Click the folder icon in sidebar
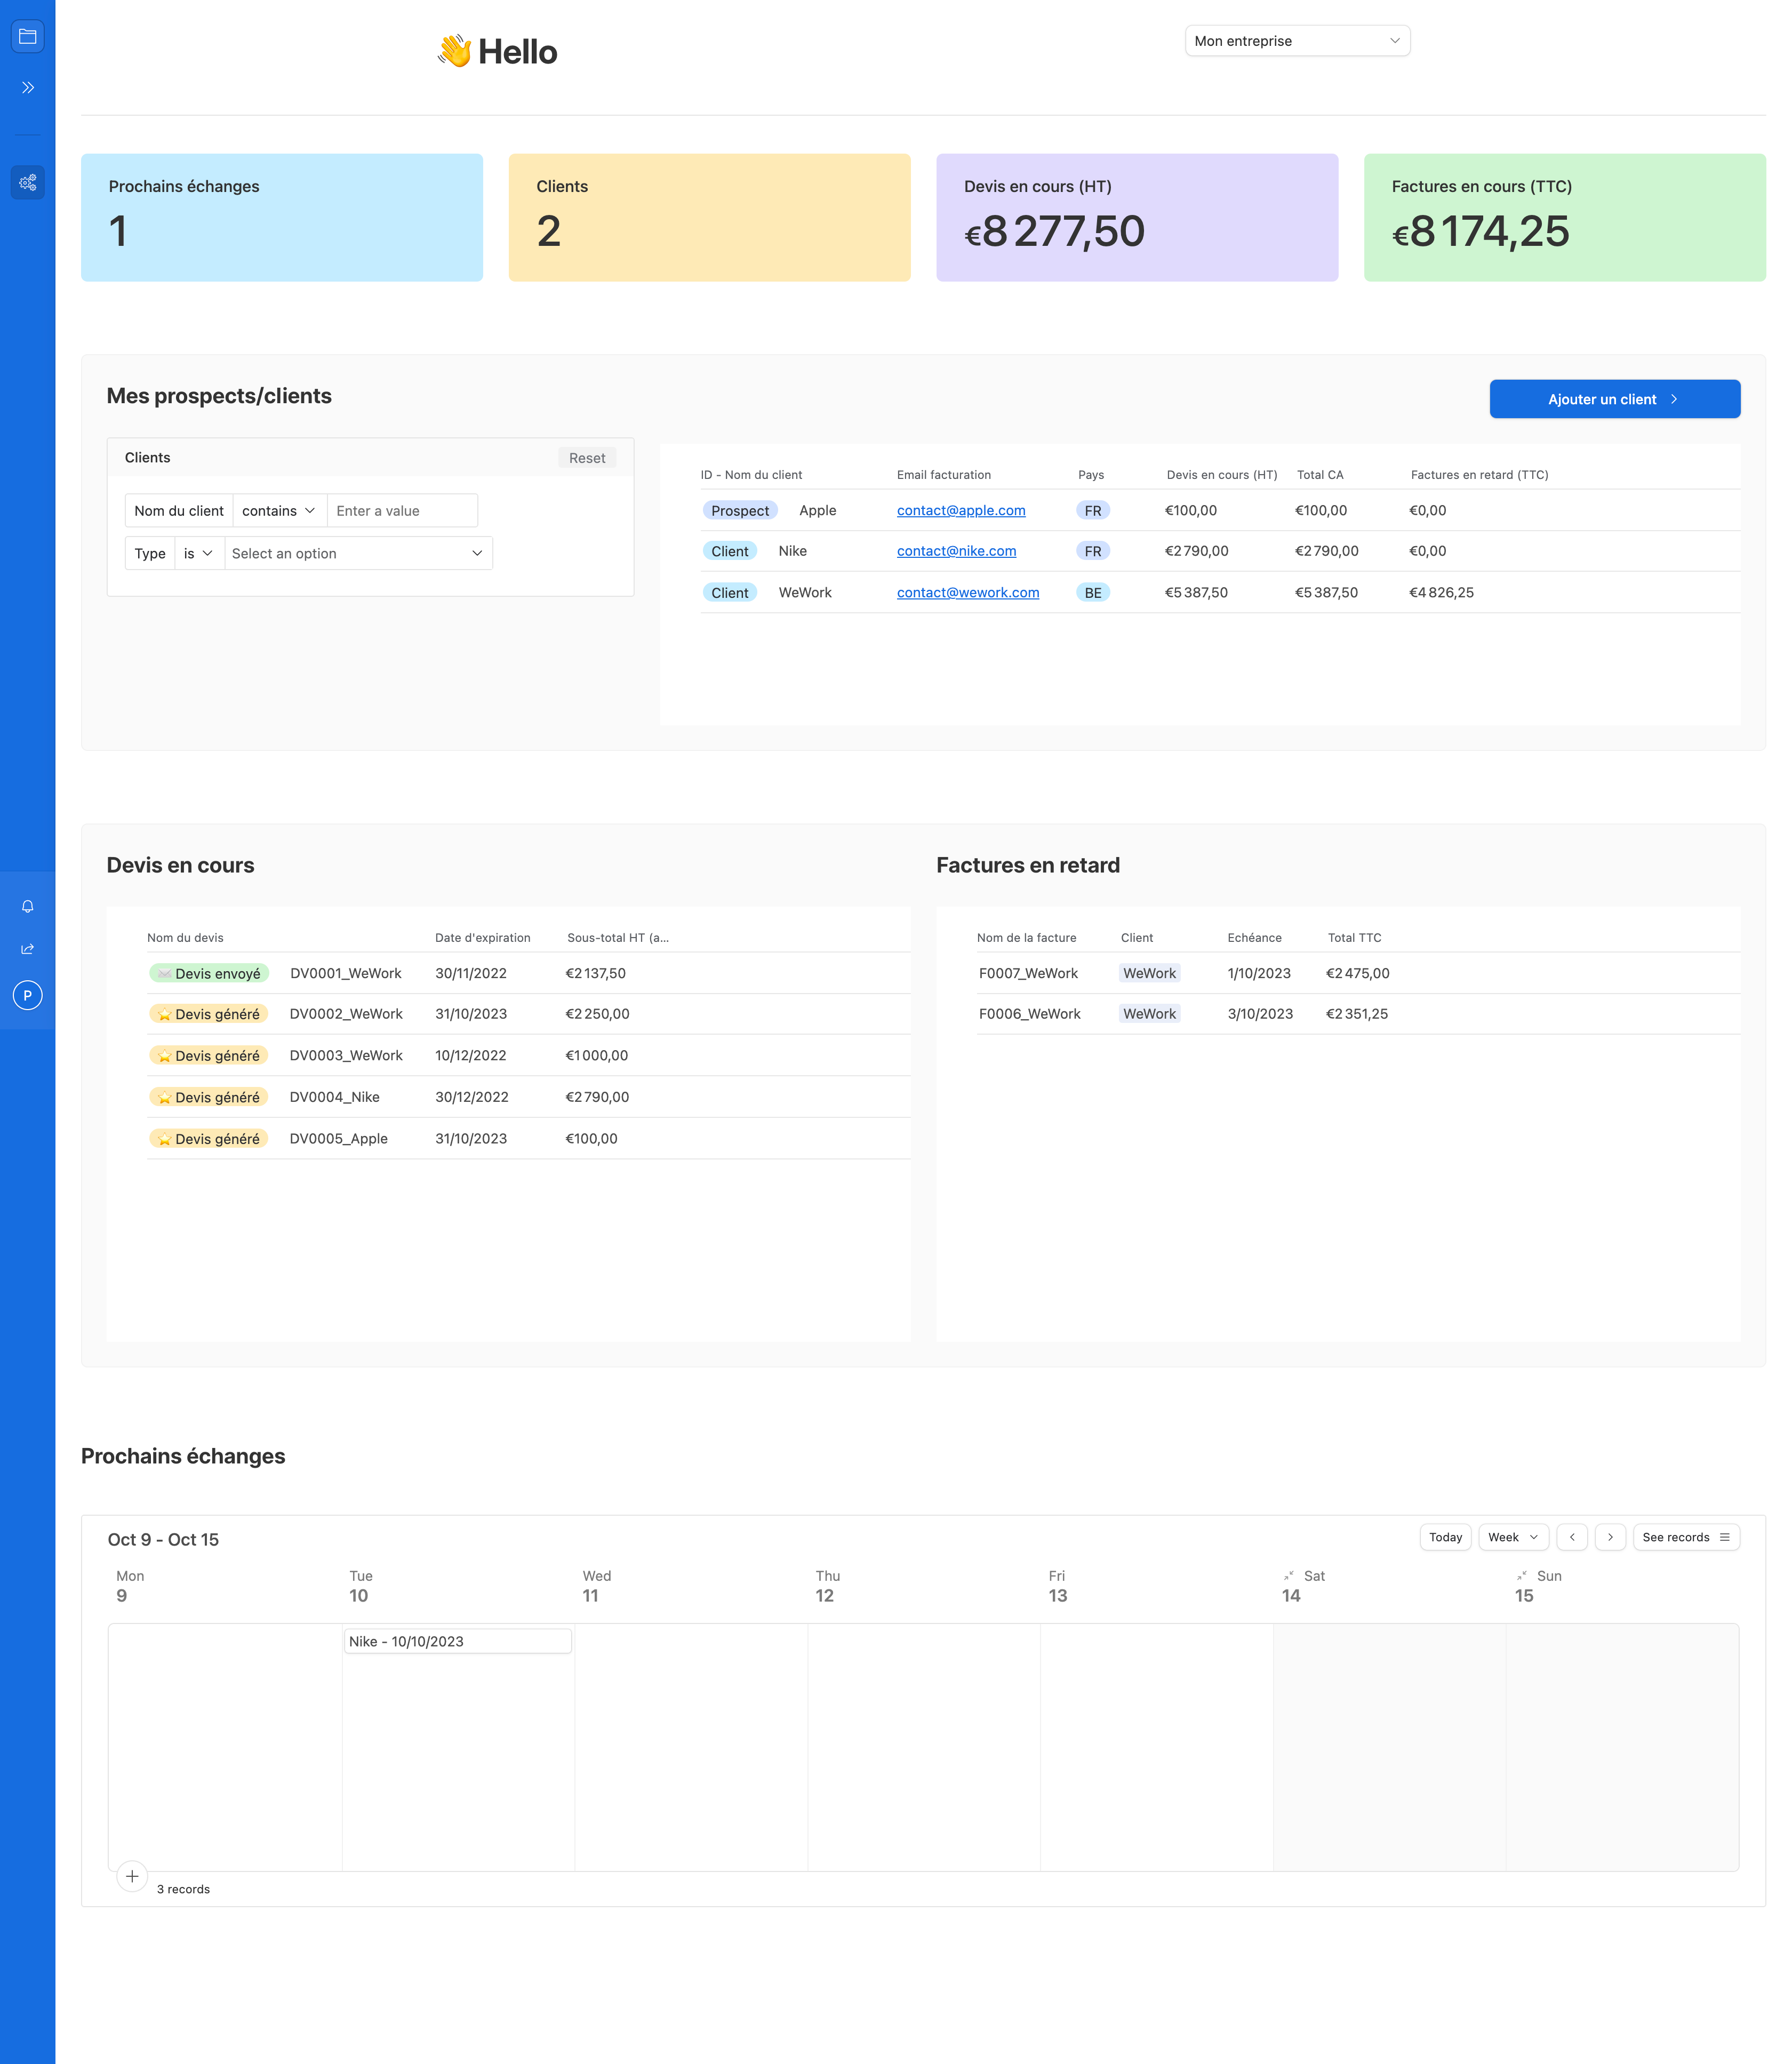Screen dimensions: 1792x2064 [x=28, y=37]
